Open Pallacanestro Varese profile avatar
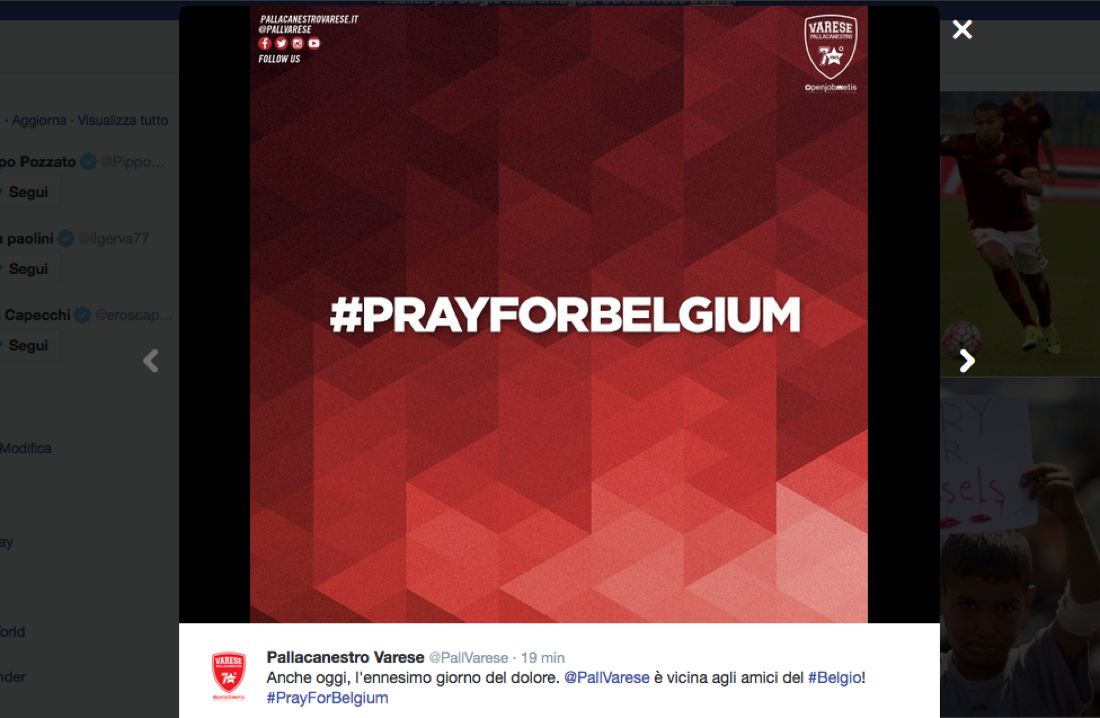The image size is (1100, 718). point(229,676)
